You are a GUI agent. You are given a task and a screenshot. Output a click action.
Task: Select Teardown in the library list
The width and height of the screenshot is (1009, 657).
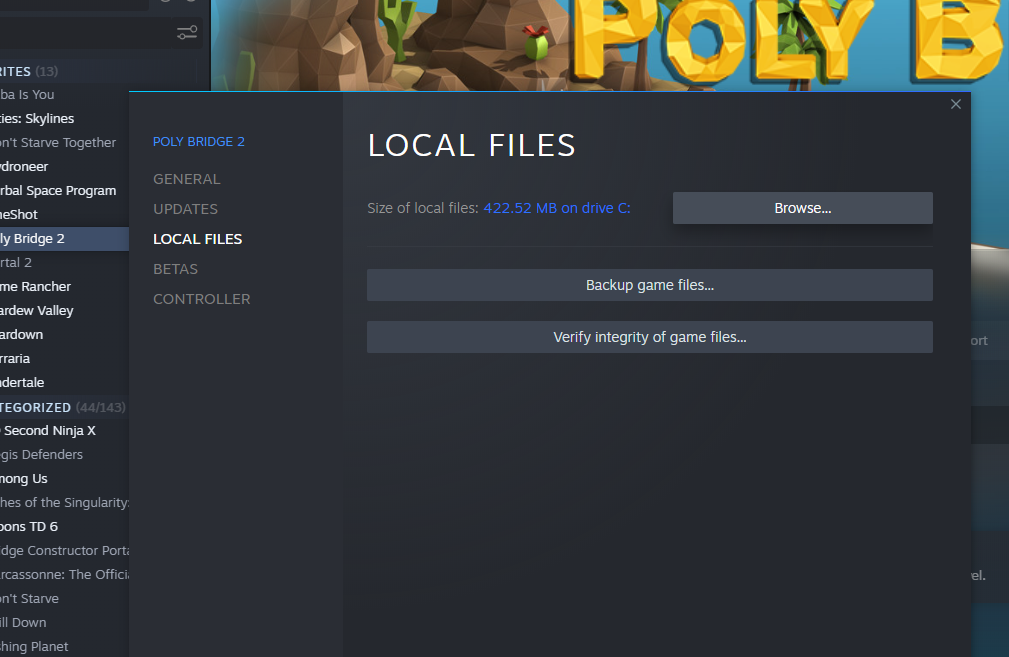tap(64, 335)
